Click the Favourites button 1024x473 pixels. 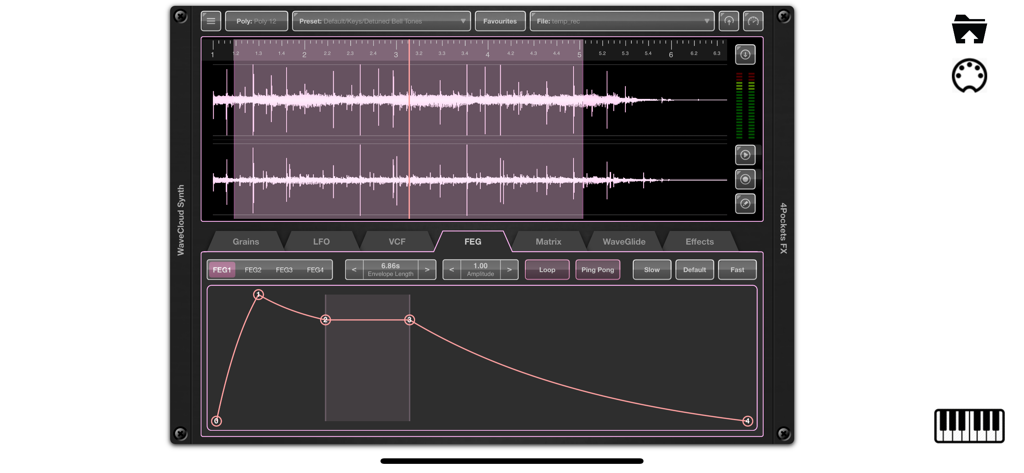(x=500, y=21)
